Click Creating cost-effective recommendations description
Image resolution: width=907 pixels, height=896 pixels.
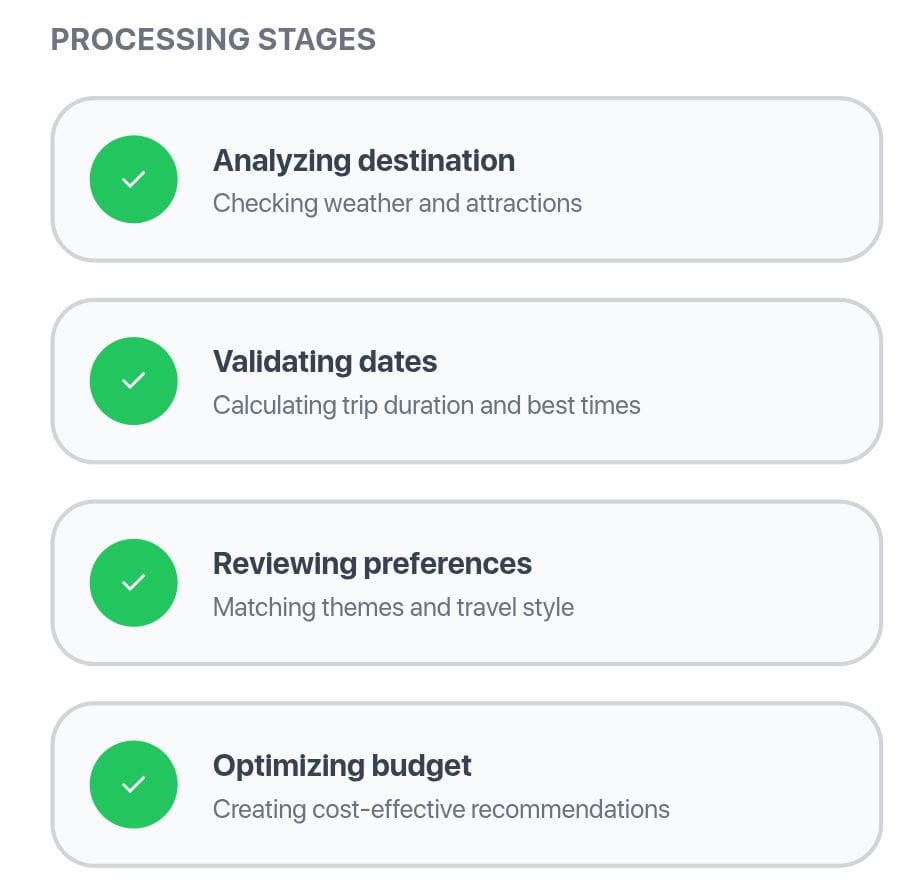(441, 809)
